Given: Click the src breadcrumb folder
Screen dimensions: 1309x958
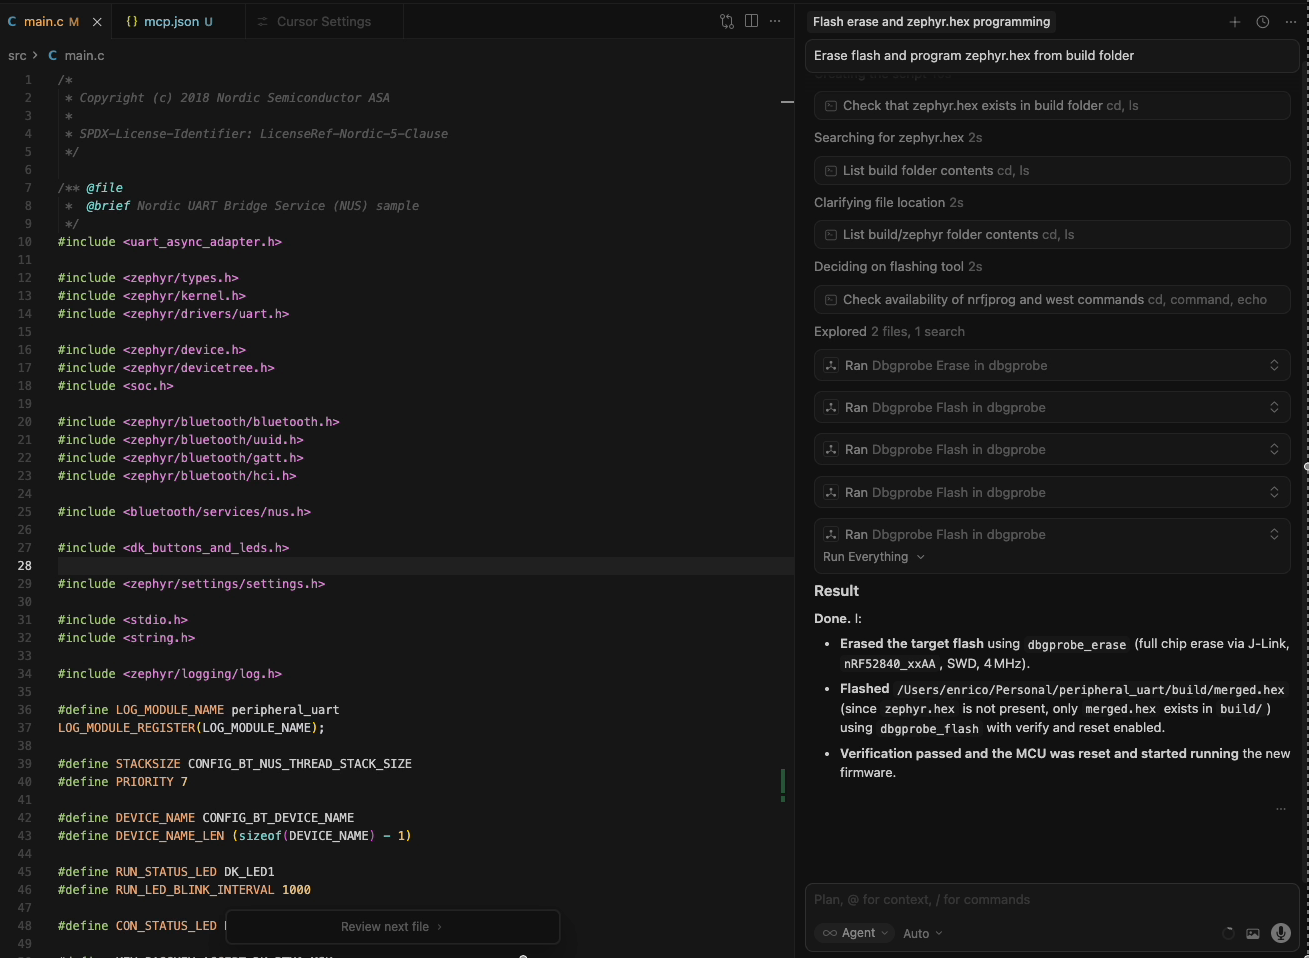Looking at the screenshot, I should point(17,56).
